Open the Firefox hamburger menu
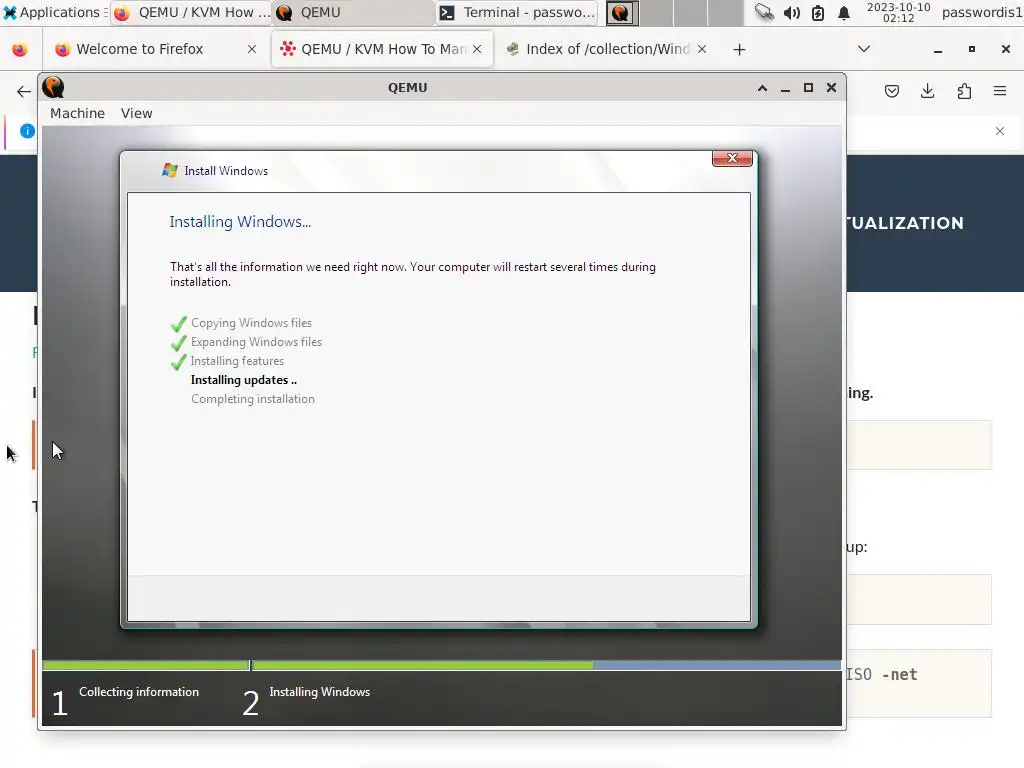This screenshot has width=1024, height=768. (x=1000, y=91)
